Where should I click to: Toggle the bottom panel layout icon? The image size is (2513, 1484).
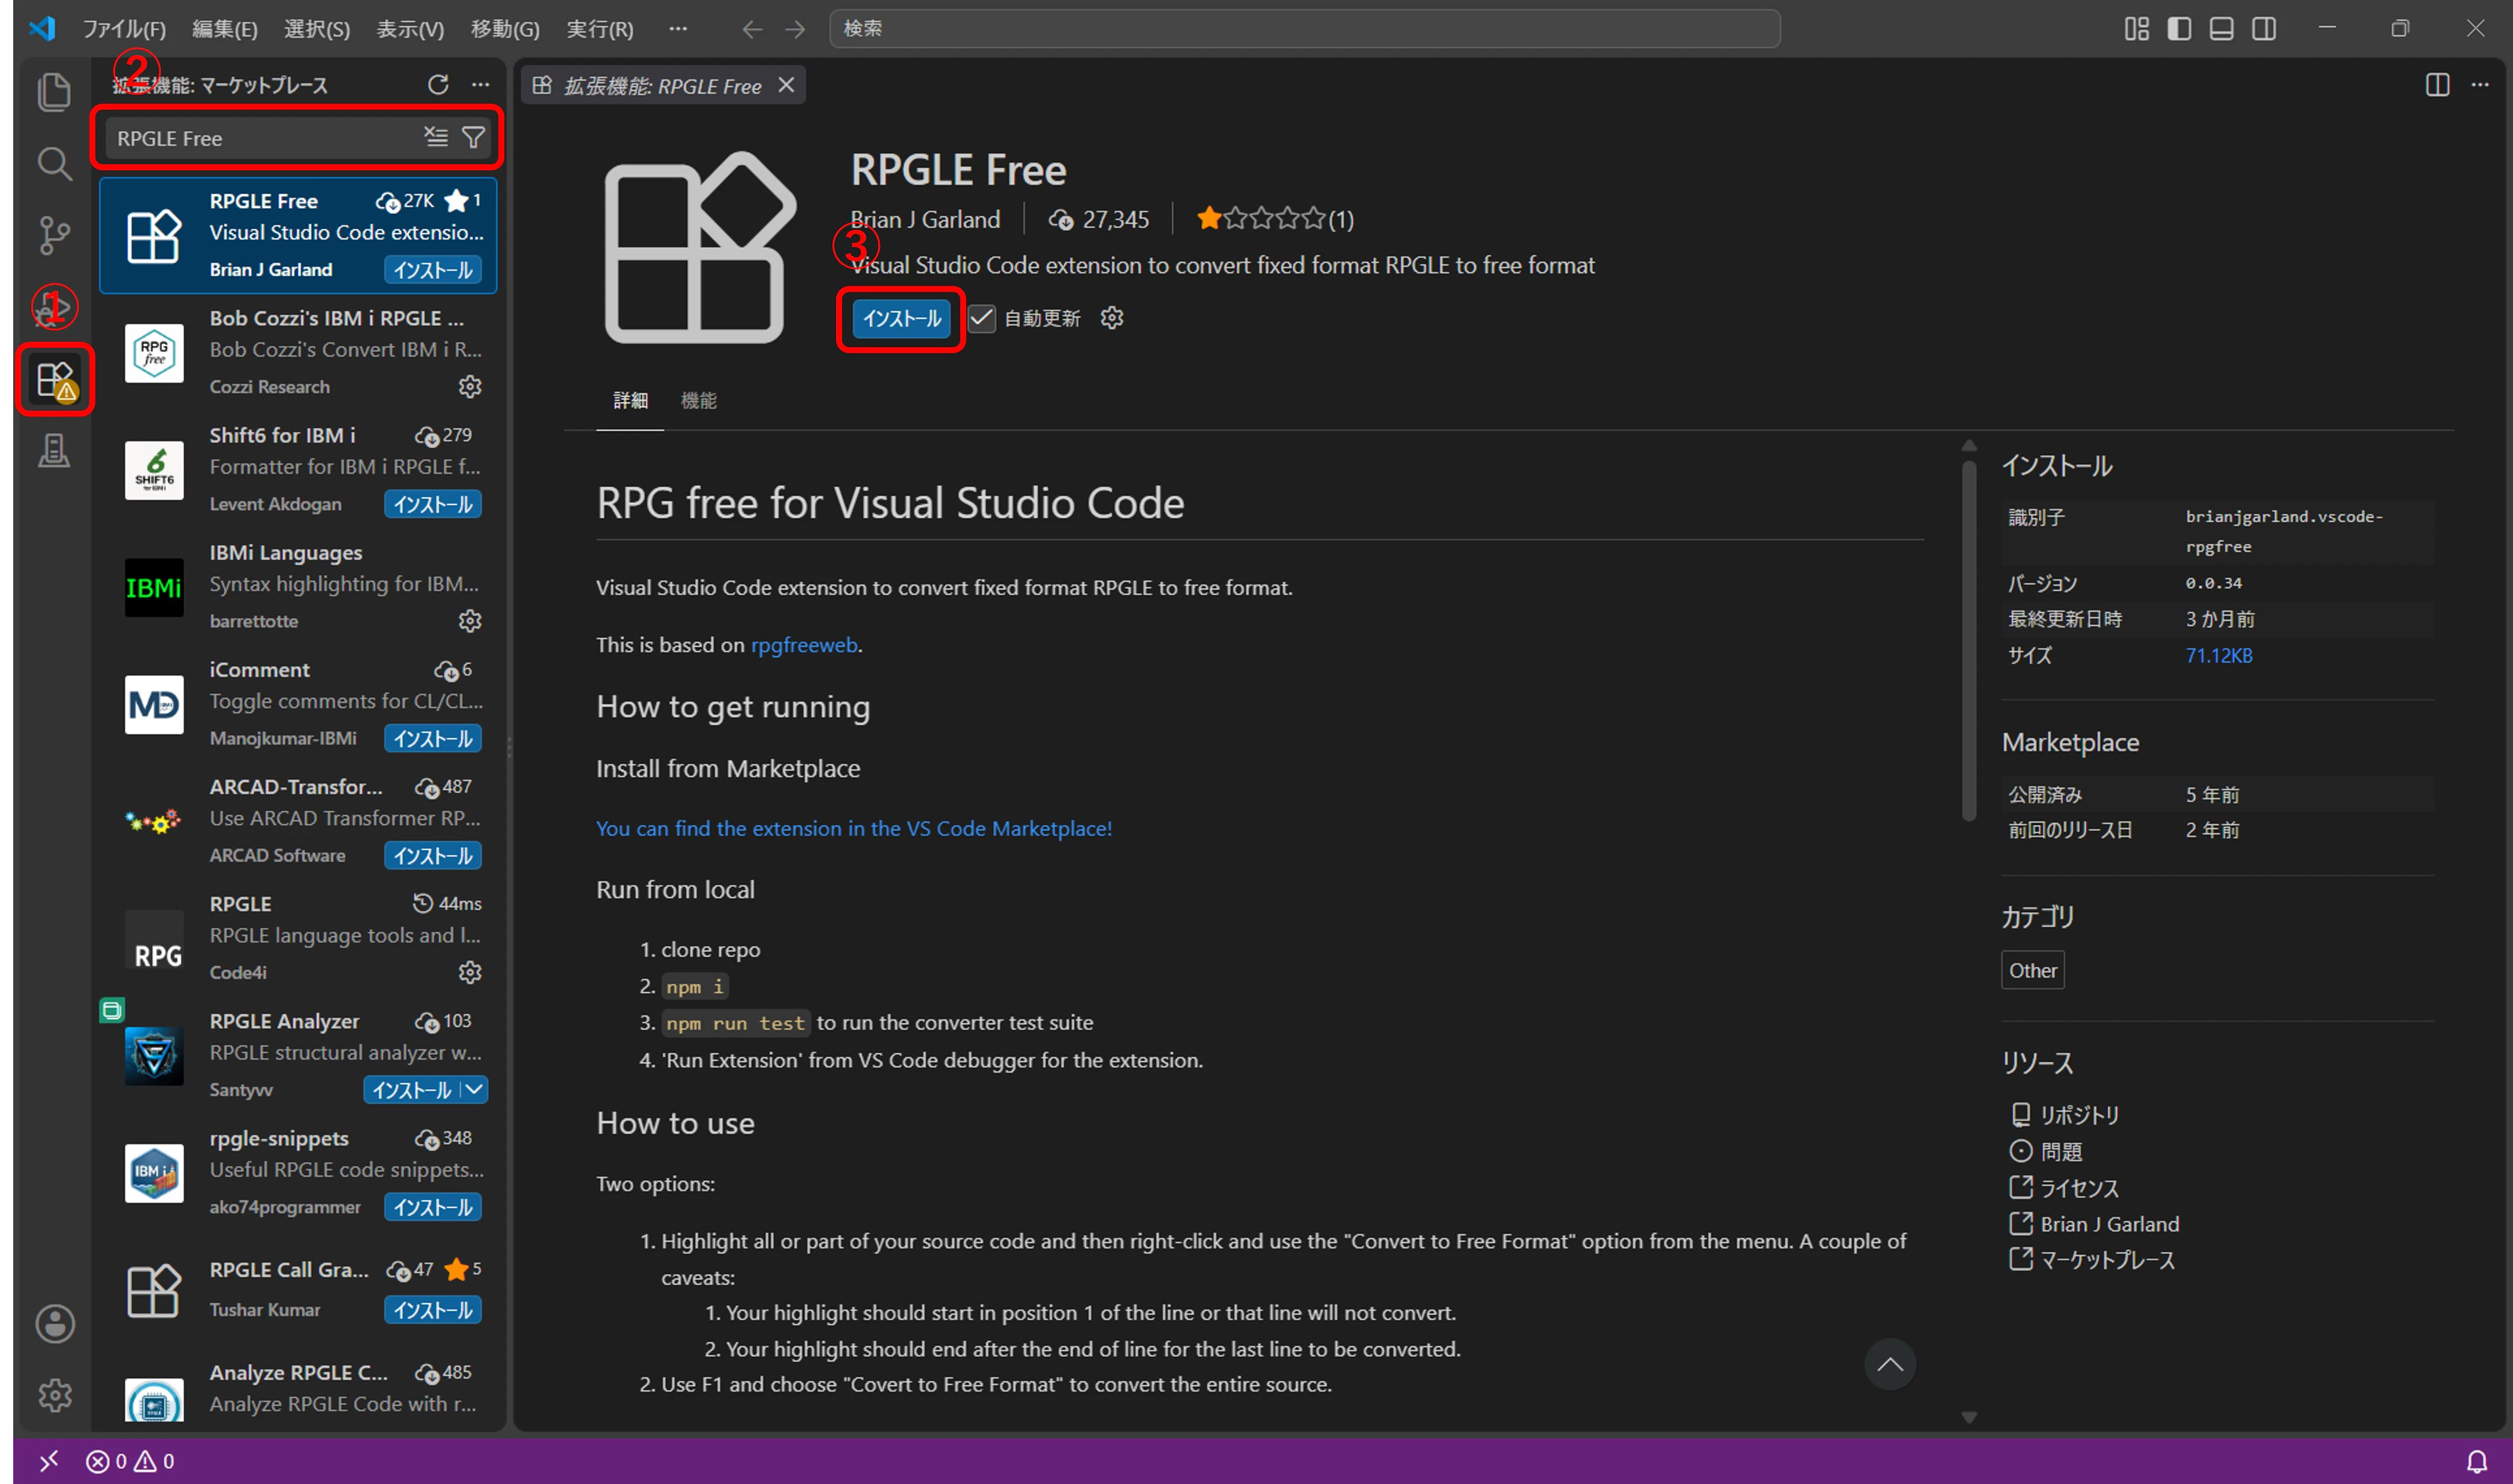2221,29
